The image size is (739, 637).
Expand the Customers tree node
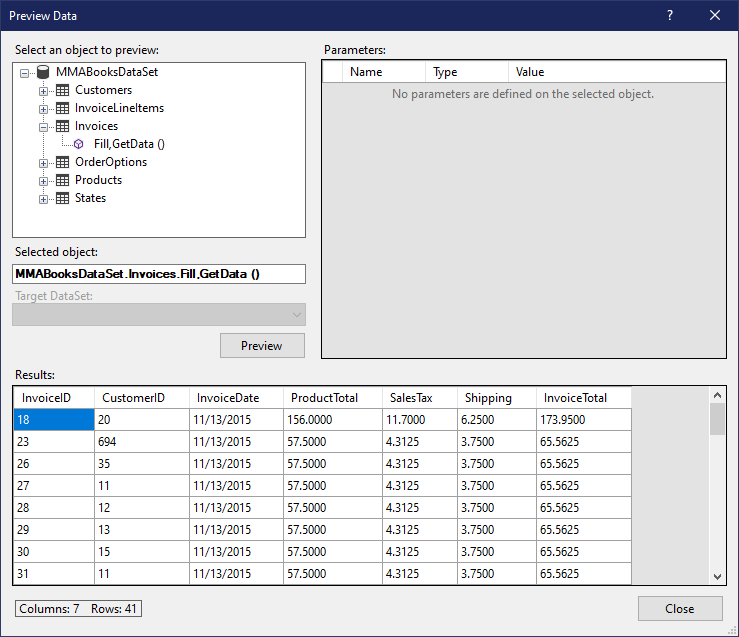43,91
